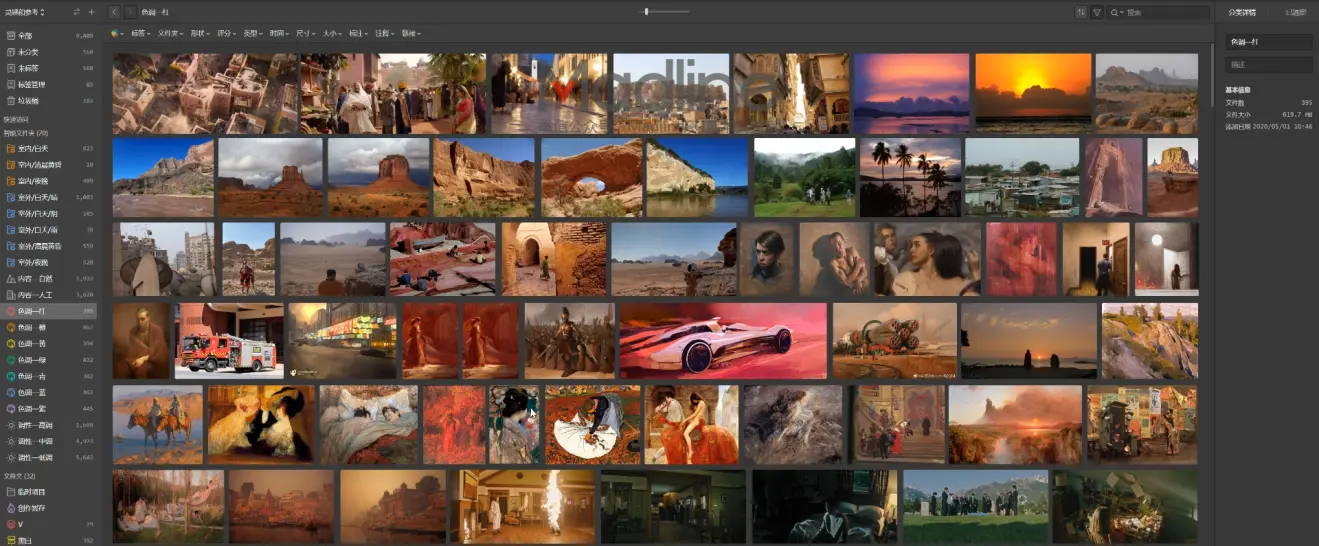Open the 注释 filter dropdown
The height and width of the screenshot is (546, 1319).
click(x=384, y=33)
